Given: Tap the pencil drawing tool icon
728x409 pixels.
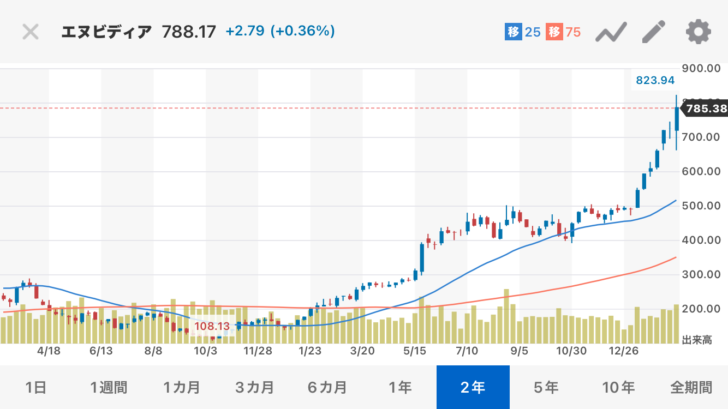Looking at the screenshot, I should tap(653, 31).
